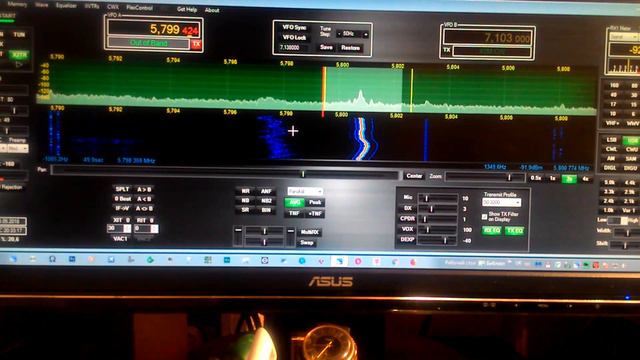Select LSB mode
The height and width of the screenshot is (360, 640).
(611, 140)
